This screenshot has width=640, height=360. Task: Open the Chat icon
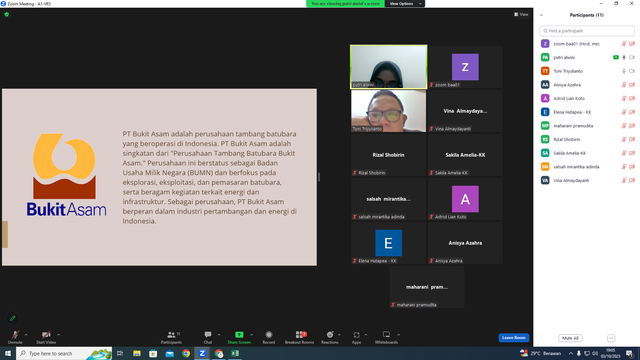(x=208, y=335)
